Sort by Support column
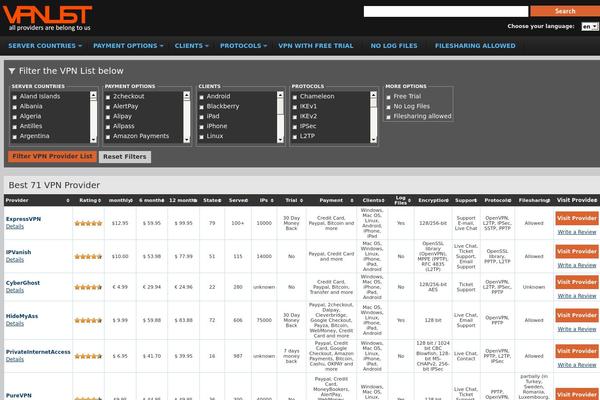The height and width of the screenshot is (400, 600). 466,201
